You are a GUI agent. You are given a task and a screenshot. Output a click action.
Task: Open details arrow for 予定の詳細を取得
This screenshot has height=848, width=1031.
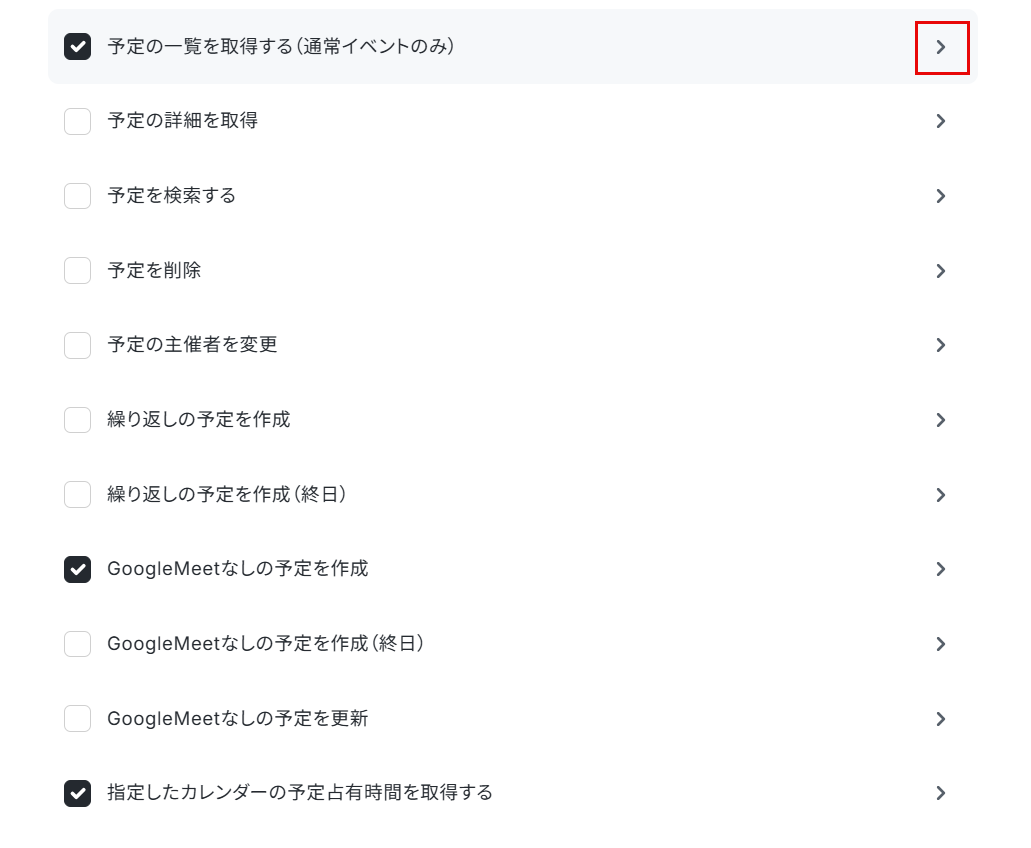(x=941, y=122)
